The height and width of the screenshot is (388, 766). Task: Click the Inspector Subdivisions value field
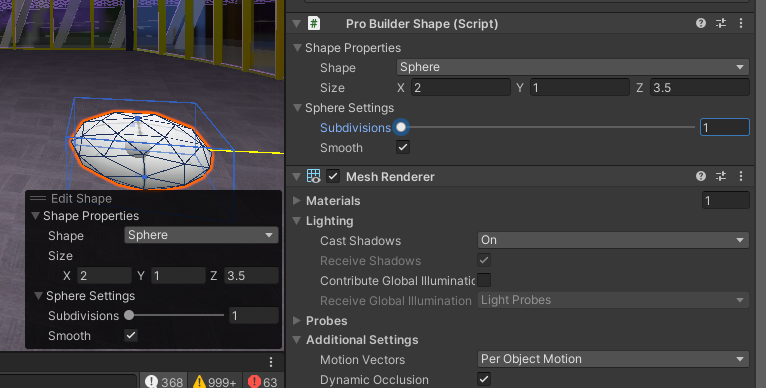725,127
